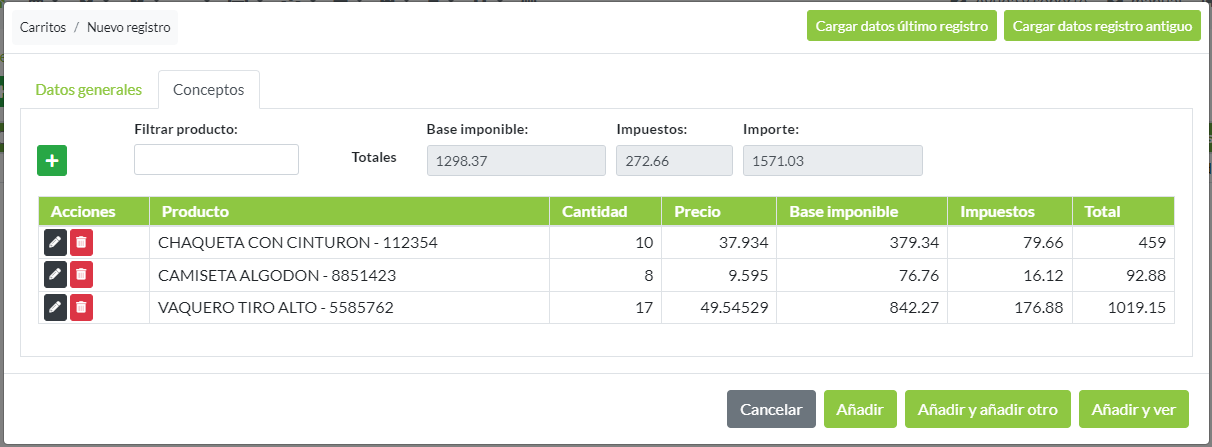This screenshot has height=447, width=1212.
Task: Edit the CHAQUETA CON CINTURON row
Action: tap(55, 242)
